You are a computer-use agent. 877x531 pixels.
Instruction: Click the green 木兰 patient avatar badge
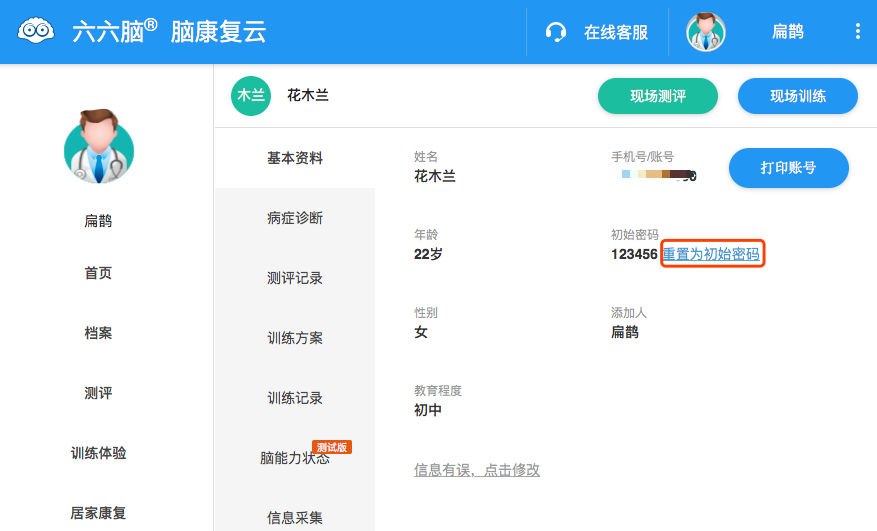click(x=251, y=96)
